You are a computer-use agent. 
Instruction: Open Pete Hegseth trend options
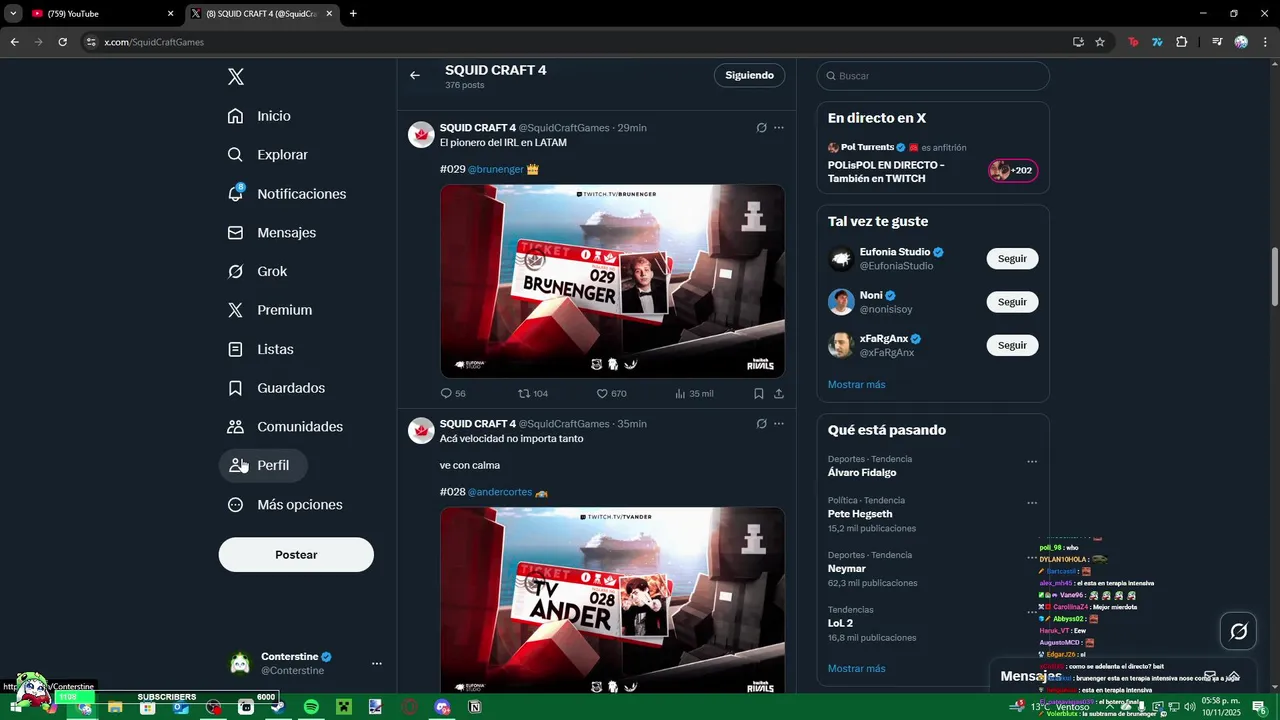(x=1032, y=503)
